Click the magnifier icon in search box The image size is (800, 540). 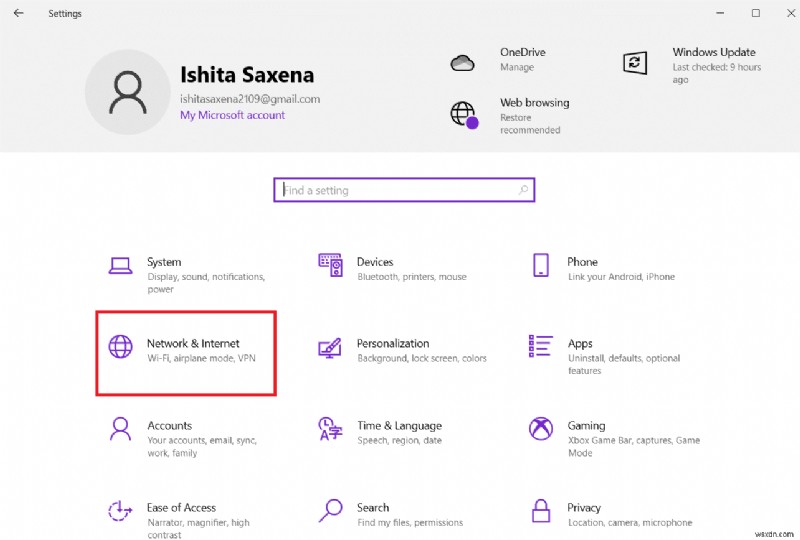523,190
